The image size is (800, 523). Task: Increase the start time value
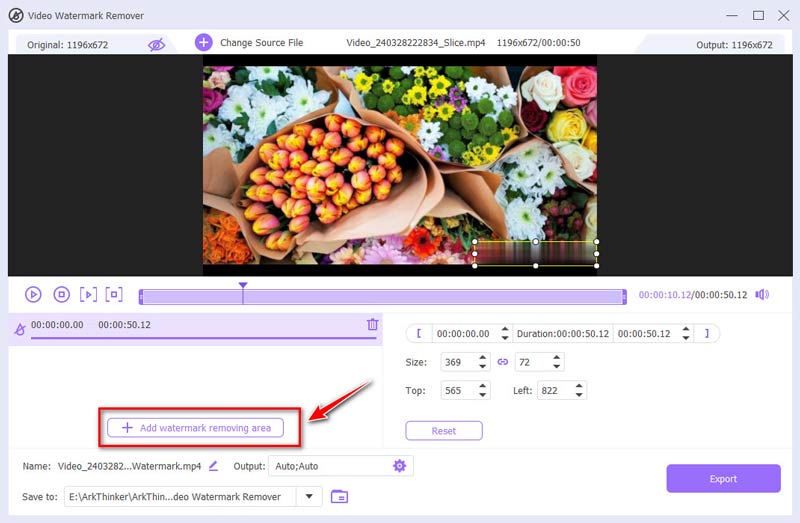coord(505,329)
